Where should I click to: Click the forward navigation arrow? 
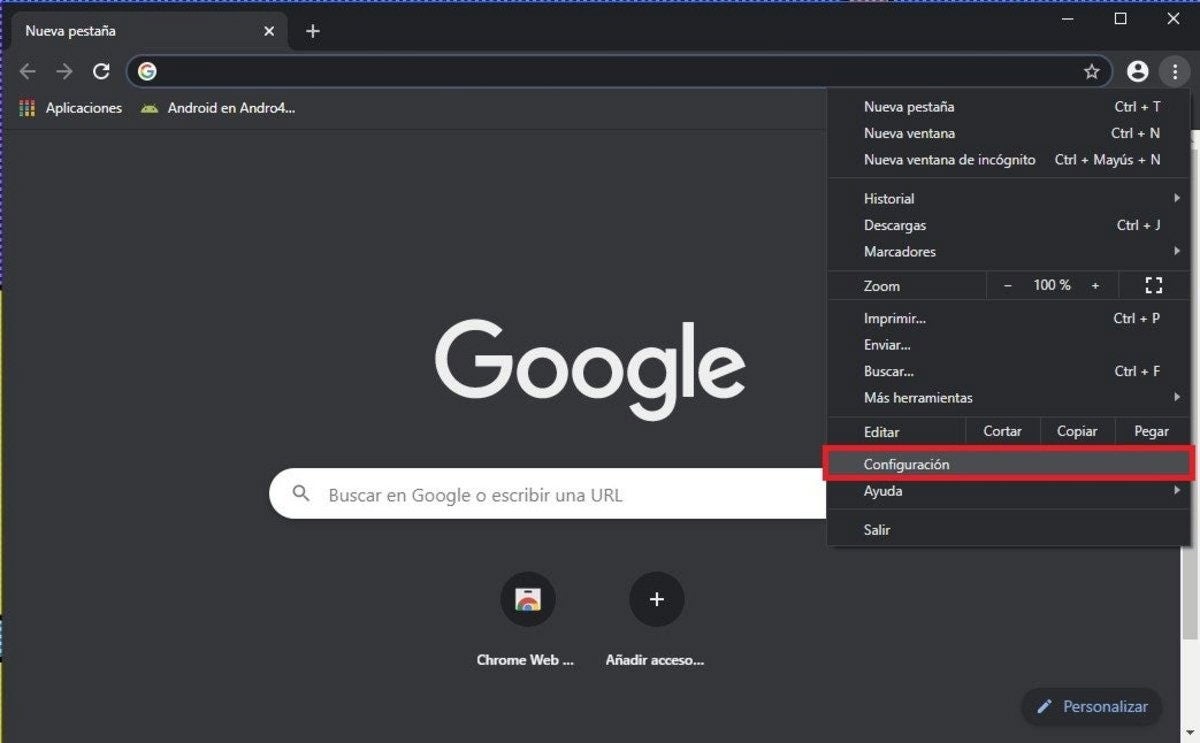pyautogui.click(x=64, y=71)
